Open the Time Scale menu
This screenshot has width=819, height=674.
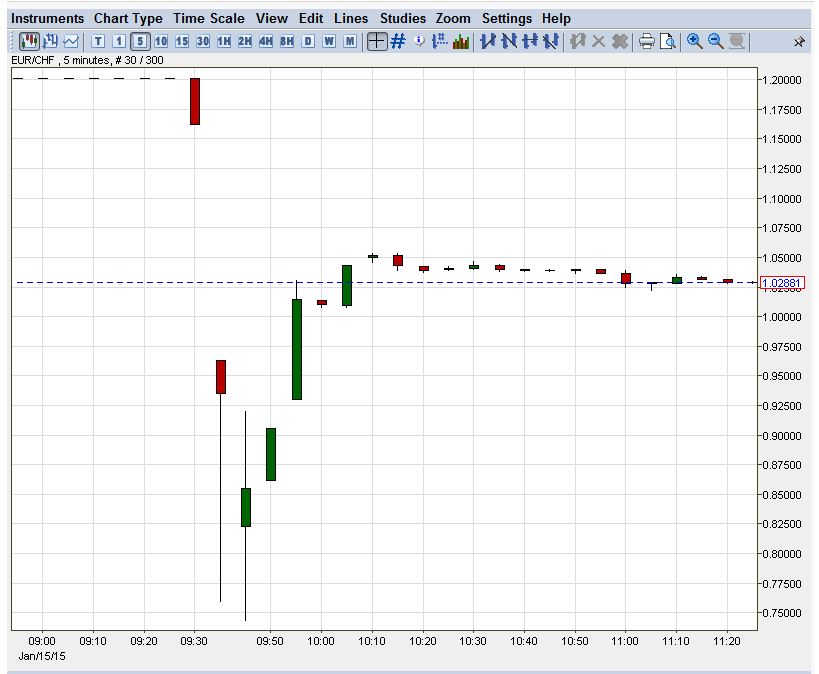click(x=208, y=18)
